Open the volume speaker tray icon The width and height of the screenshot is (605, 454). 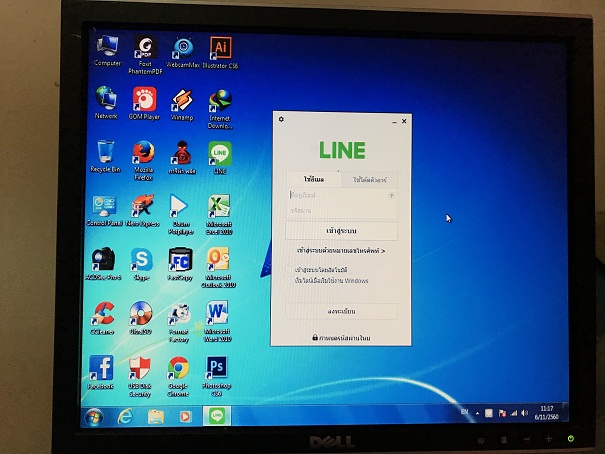click(x=524, y=413)
